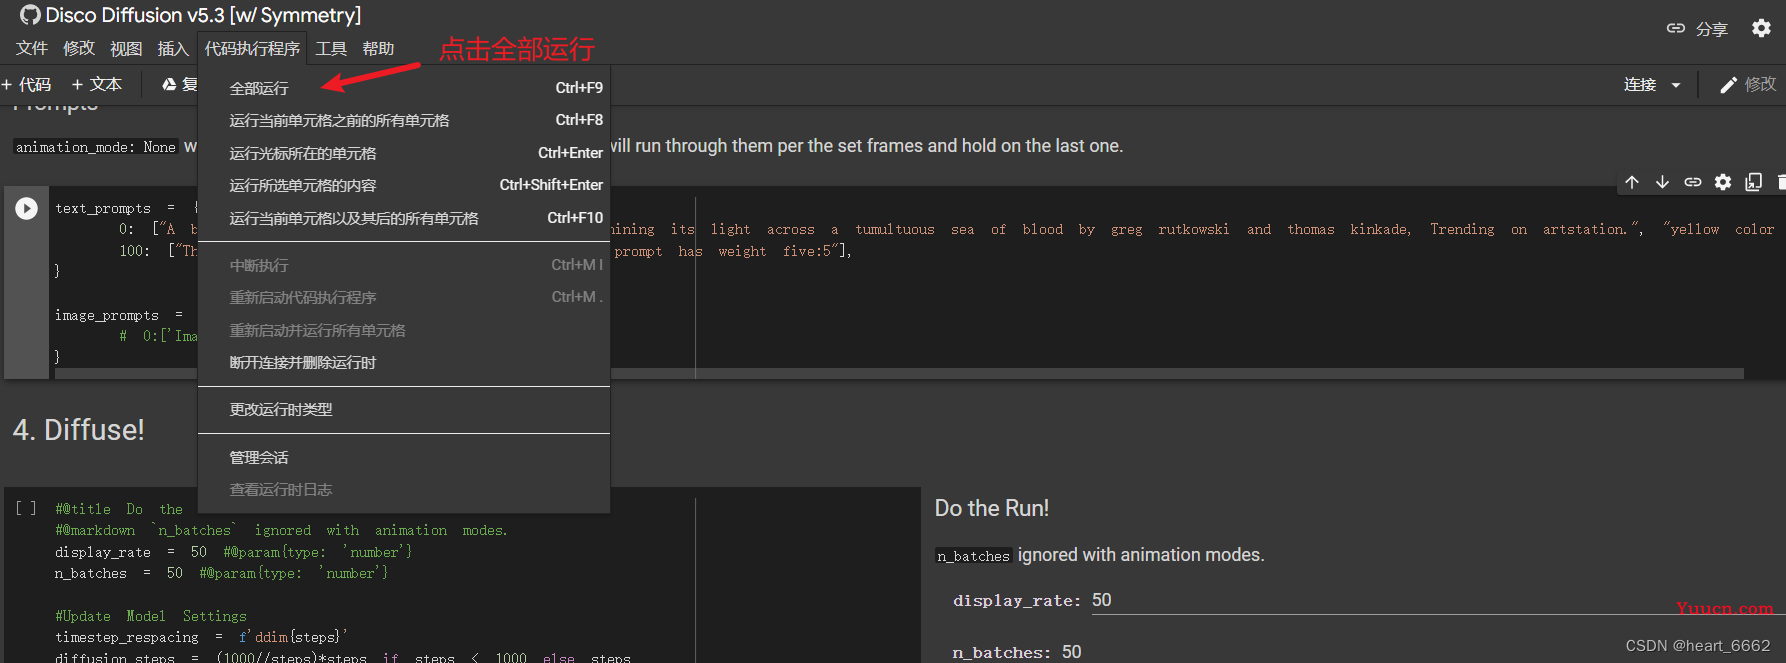
Task: Click the n_batches = 50 code line
Action: [x=221, y=573]
